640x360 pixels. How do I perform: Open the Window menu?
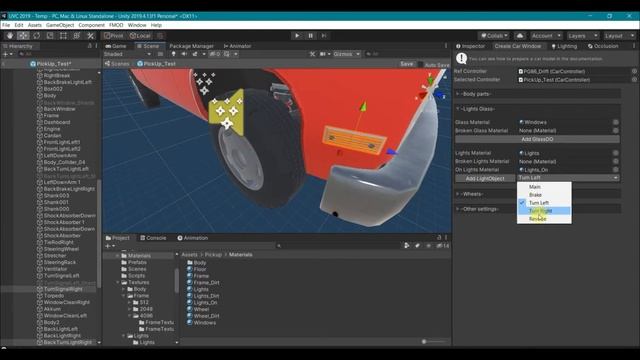137,25
